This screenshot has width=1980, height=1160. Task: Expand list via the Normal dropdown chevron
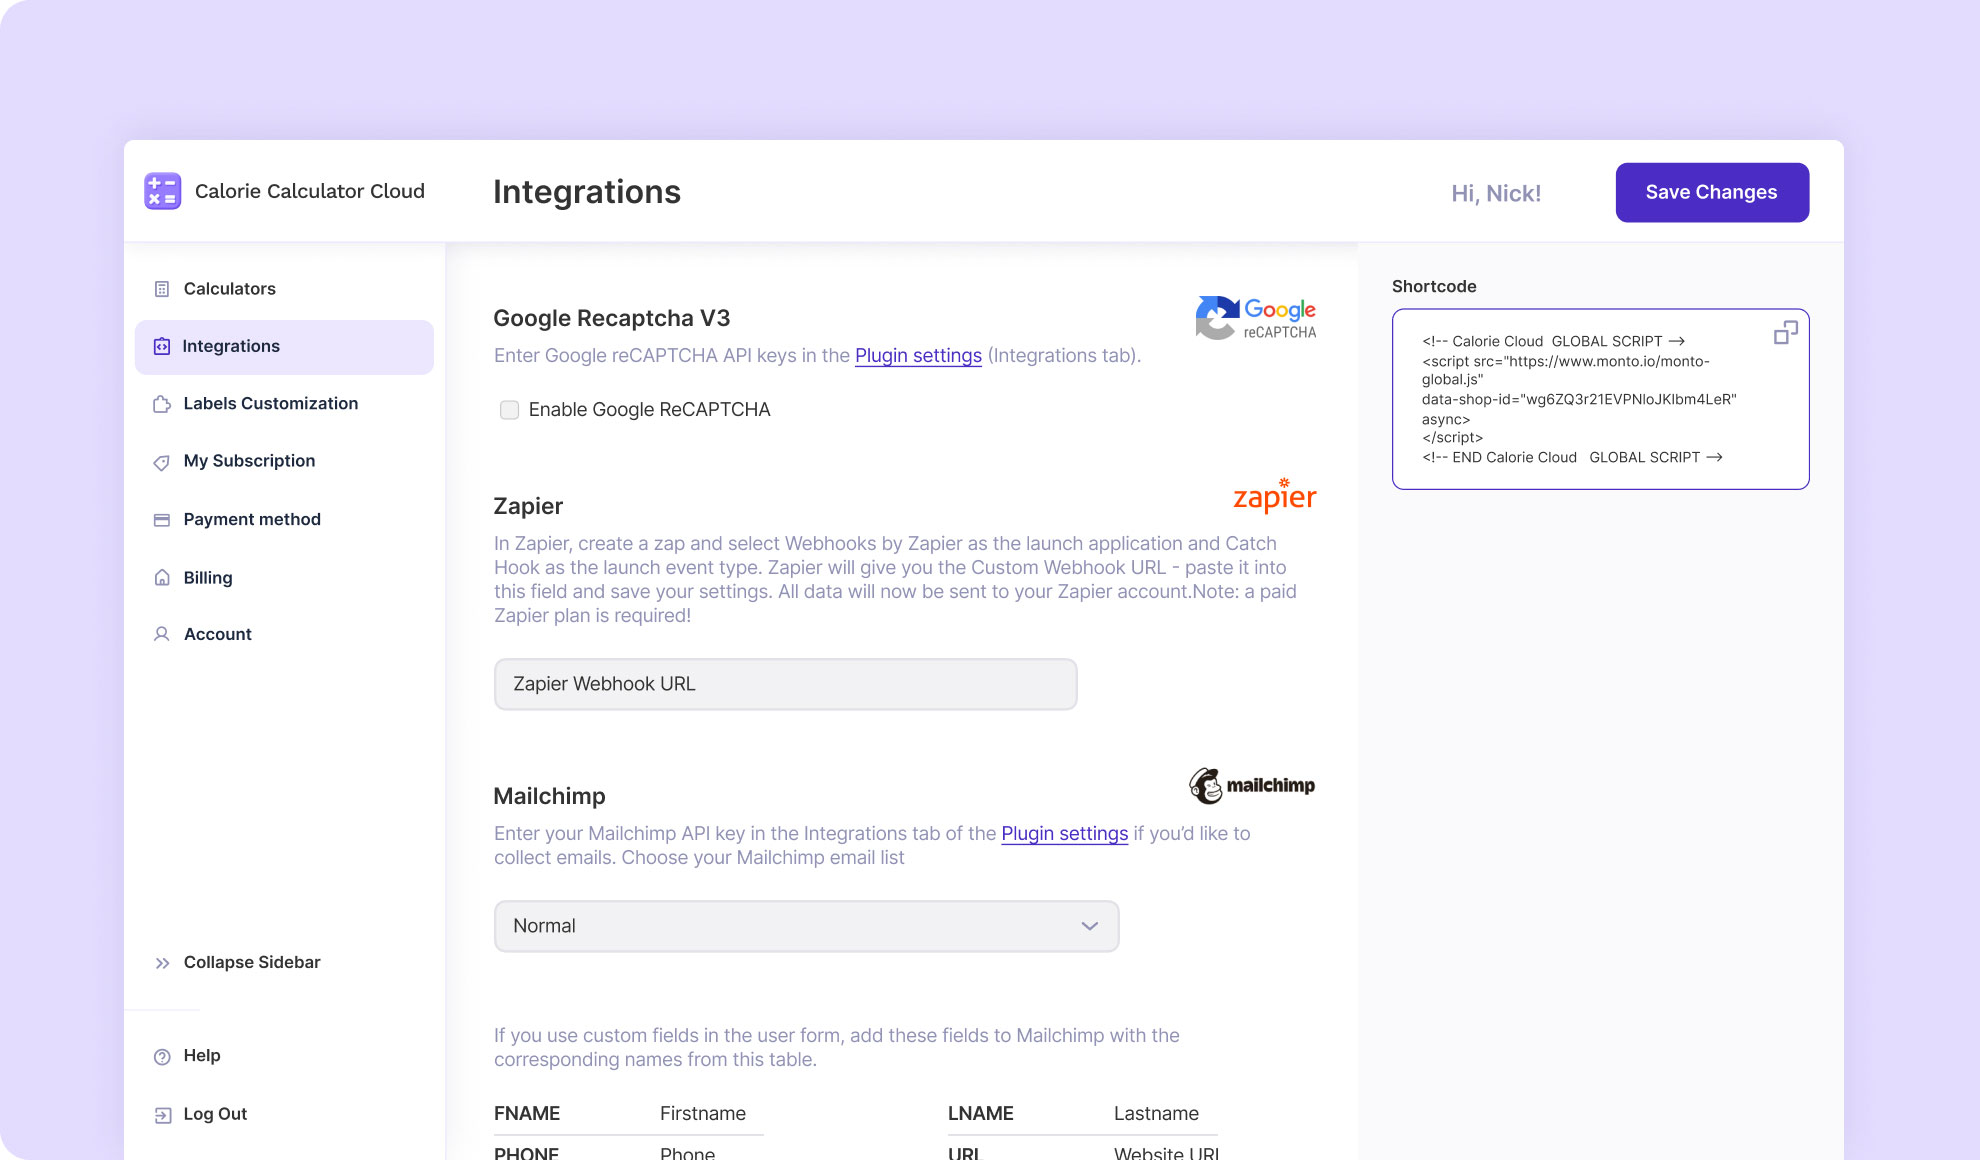[x=1089, y=926]
